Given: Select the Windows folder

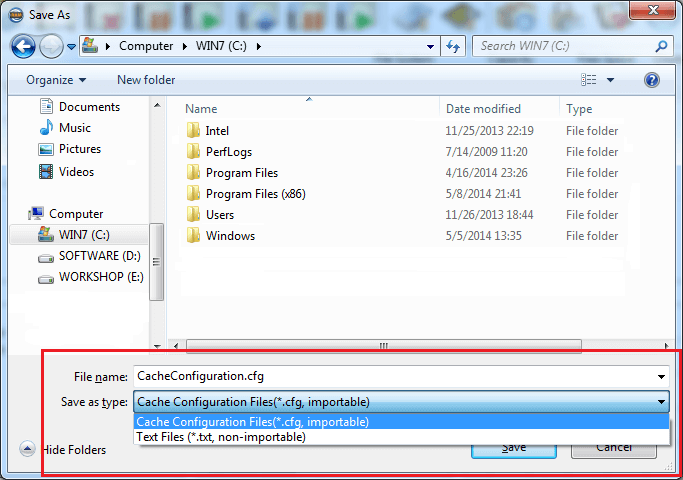Looking at the screenshot, I should coord(230,236).
